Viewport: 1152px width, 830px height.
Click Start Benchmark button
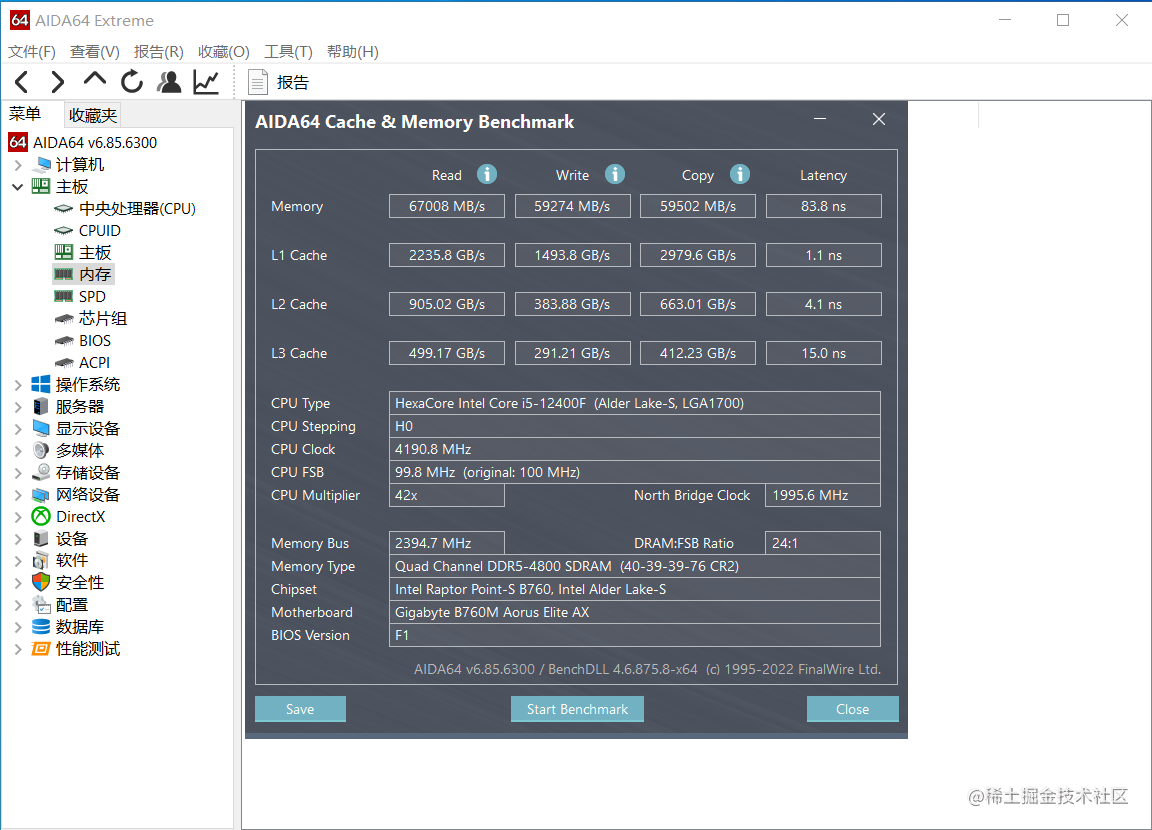pyautogui.click(x=577, y=709)
